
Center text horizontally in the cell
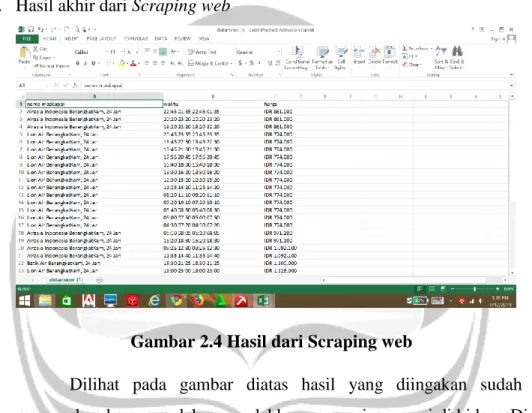click(155, 63)
